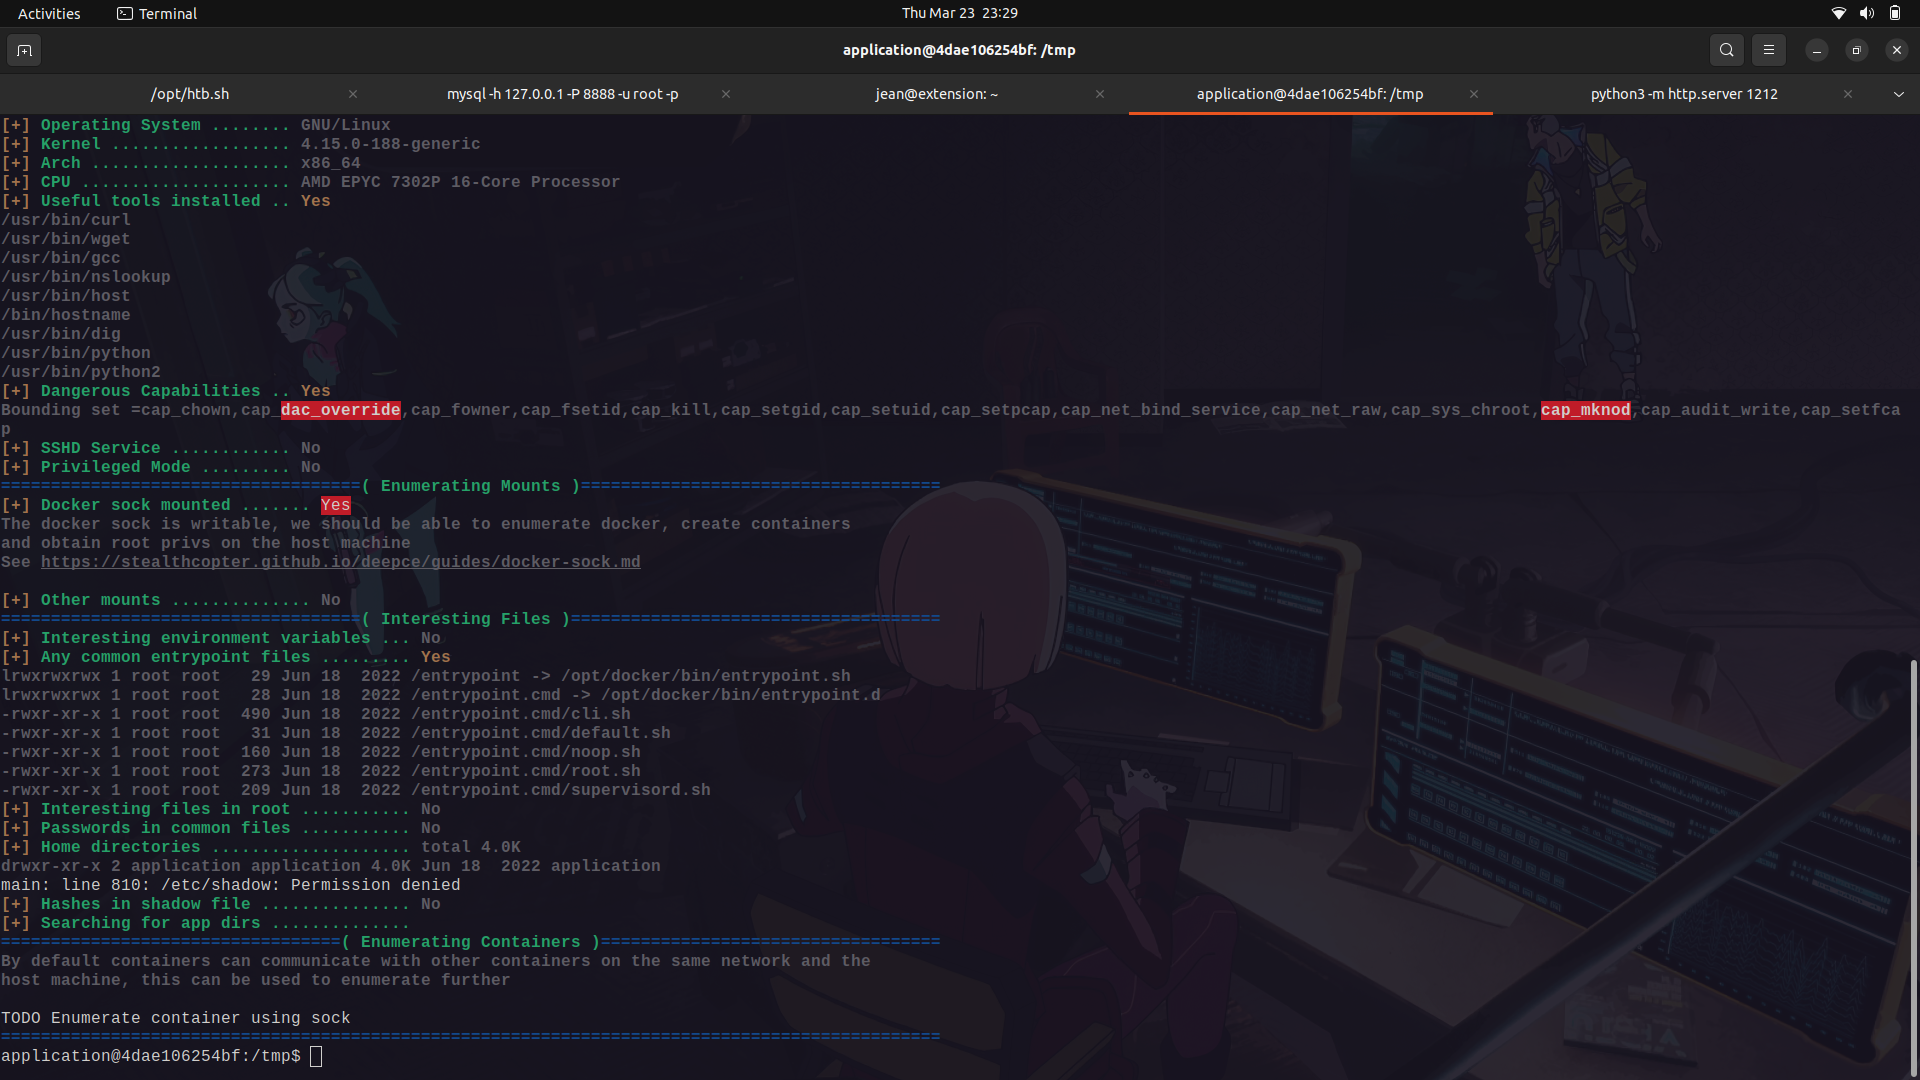Image resolution: width=1920 pixels, height=1080 pixels.
Task: Click the volume status icon
Action: tap(1866, 13)
